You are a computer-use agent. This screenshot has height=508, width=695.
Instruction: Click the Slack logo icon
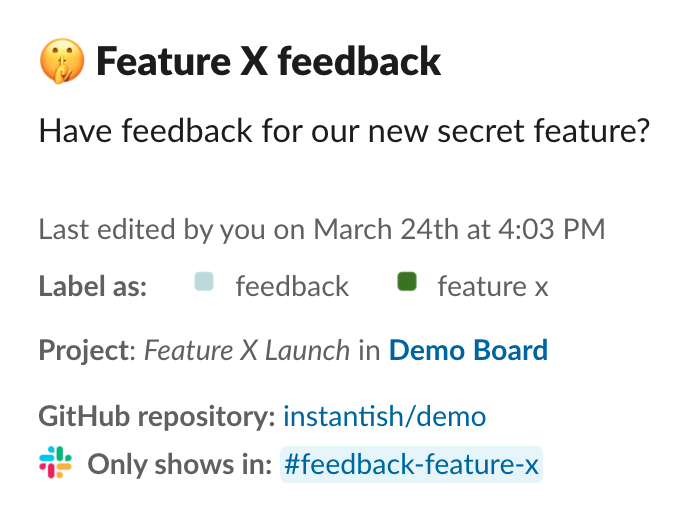coord(55,462)
